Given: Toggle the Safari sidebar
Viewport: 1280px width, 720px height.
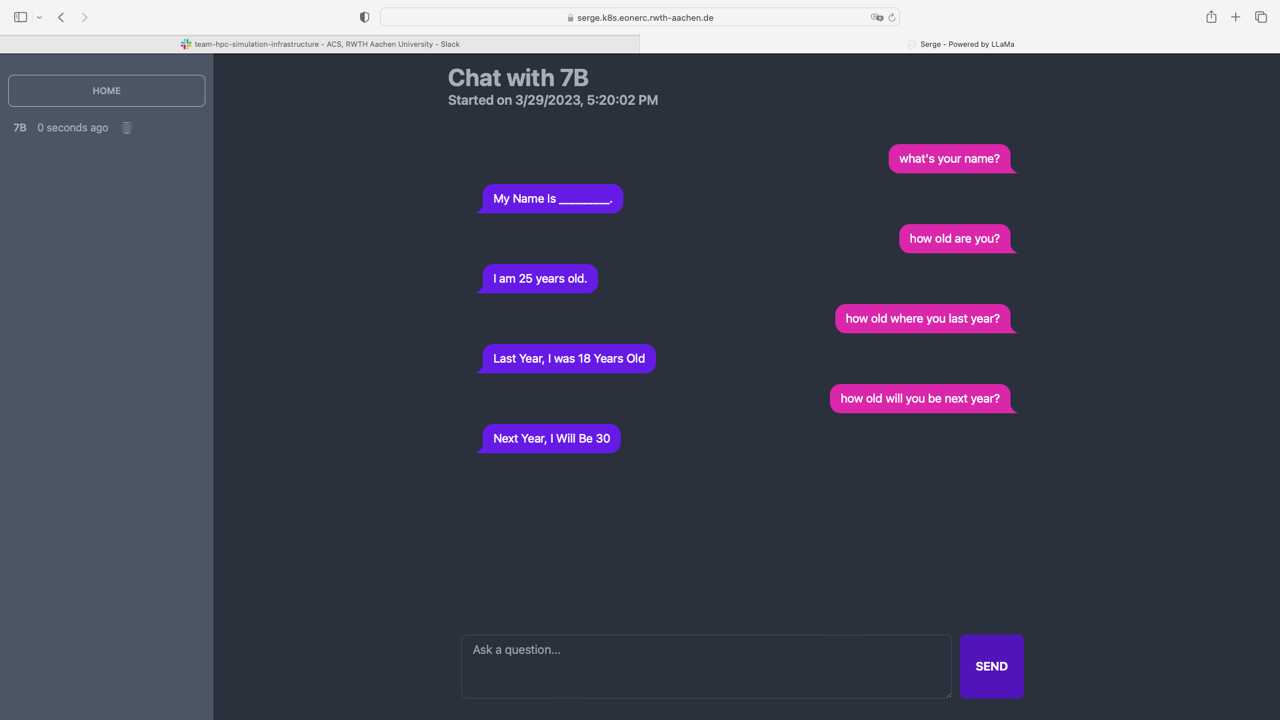Looking at the screenshot, I should pos(20,17).
